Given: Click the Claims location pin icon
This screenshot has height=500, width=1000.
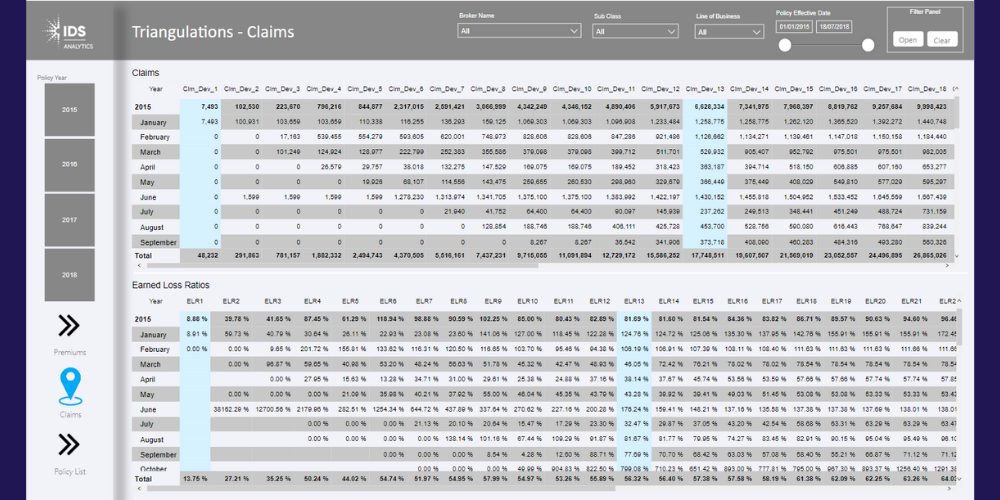Looking at the screenshot, I should pos(69,387).
